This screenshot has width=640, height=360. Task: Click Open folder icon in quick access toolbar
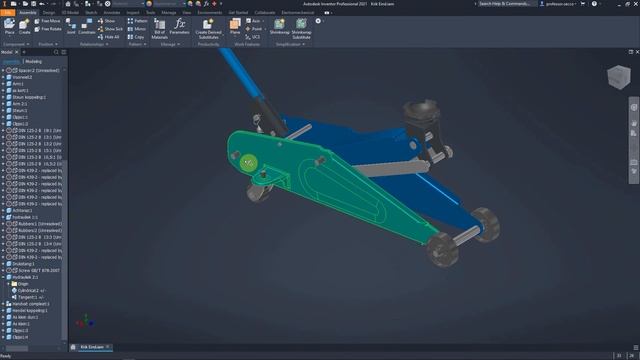click(x=25, y=4)
